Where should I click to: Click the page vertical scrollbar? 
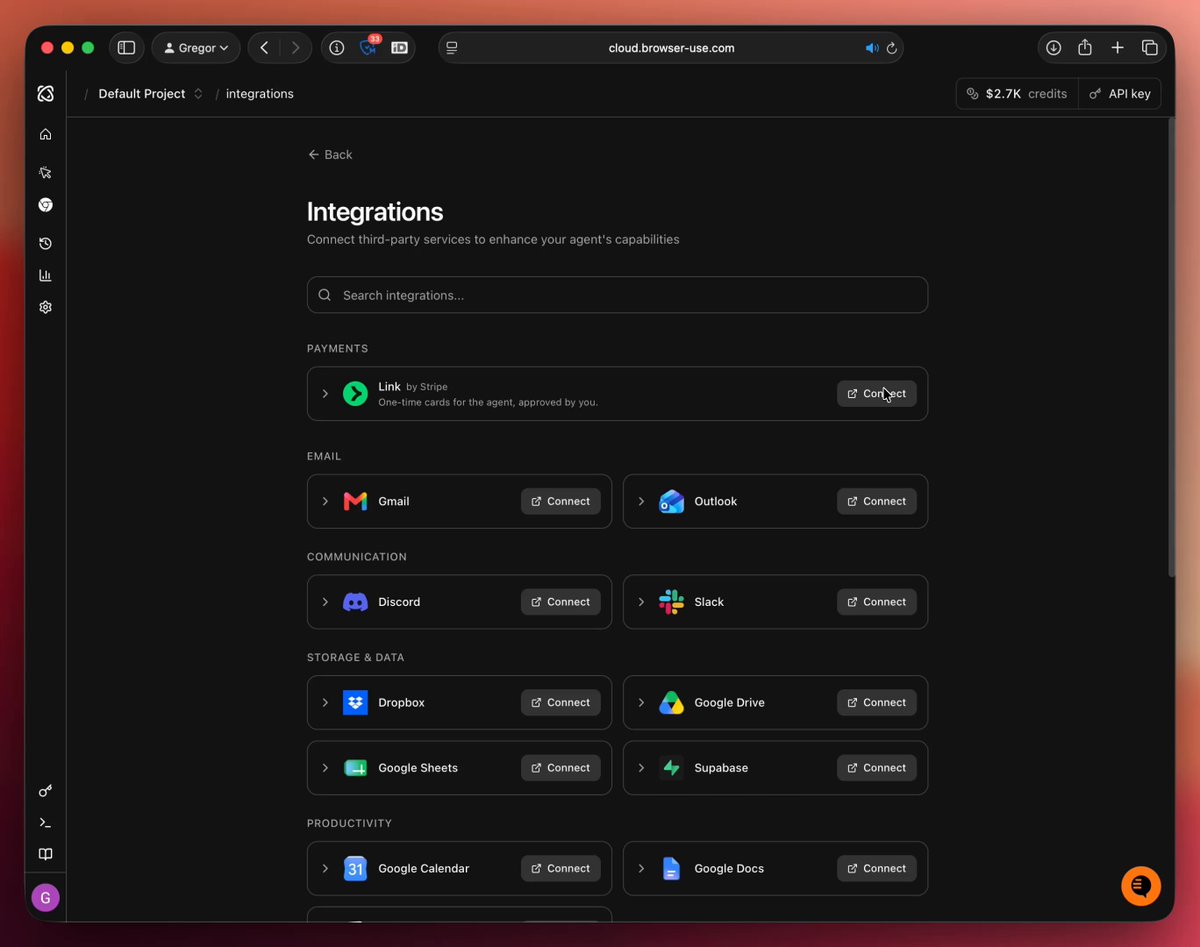click(1171, 347)
